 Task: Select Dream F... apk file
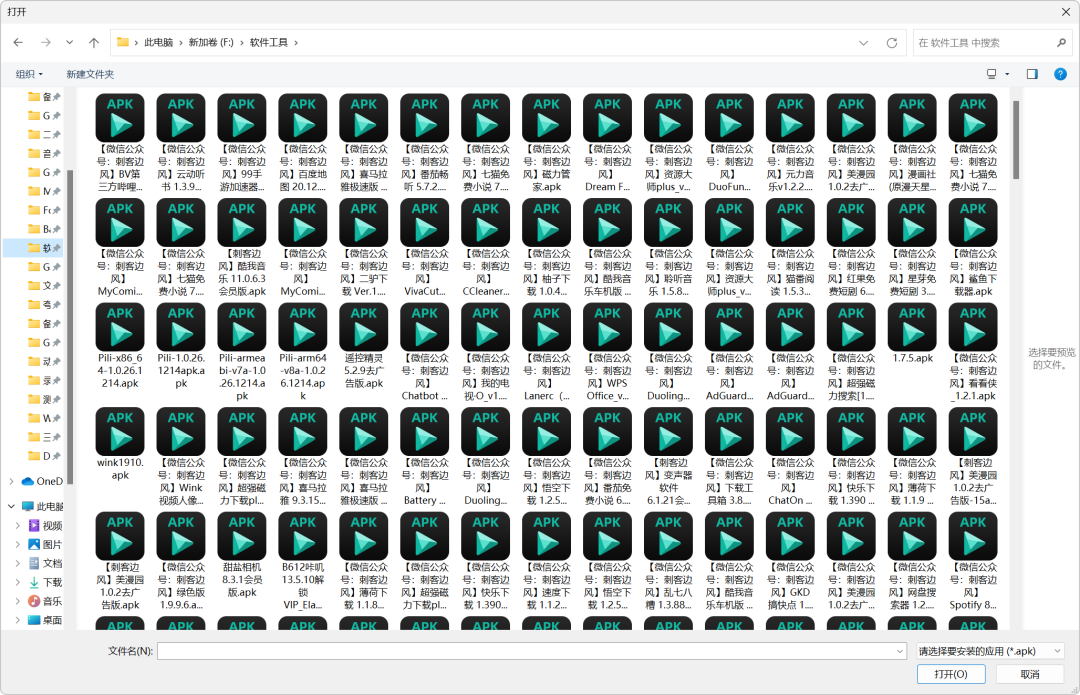(x=608, y=143)
